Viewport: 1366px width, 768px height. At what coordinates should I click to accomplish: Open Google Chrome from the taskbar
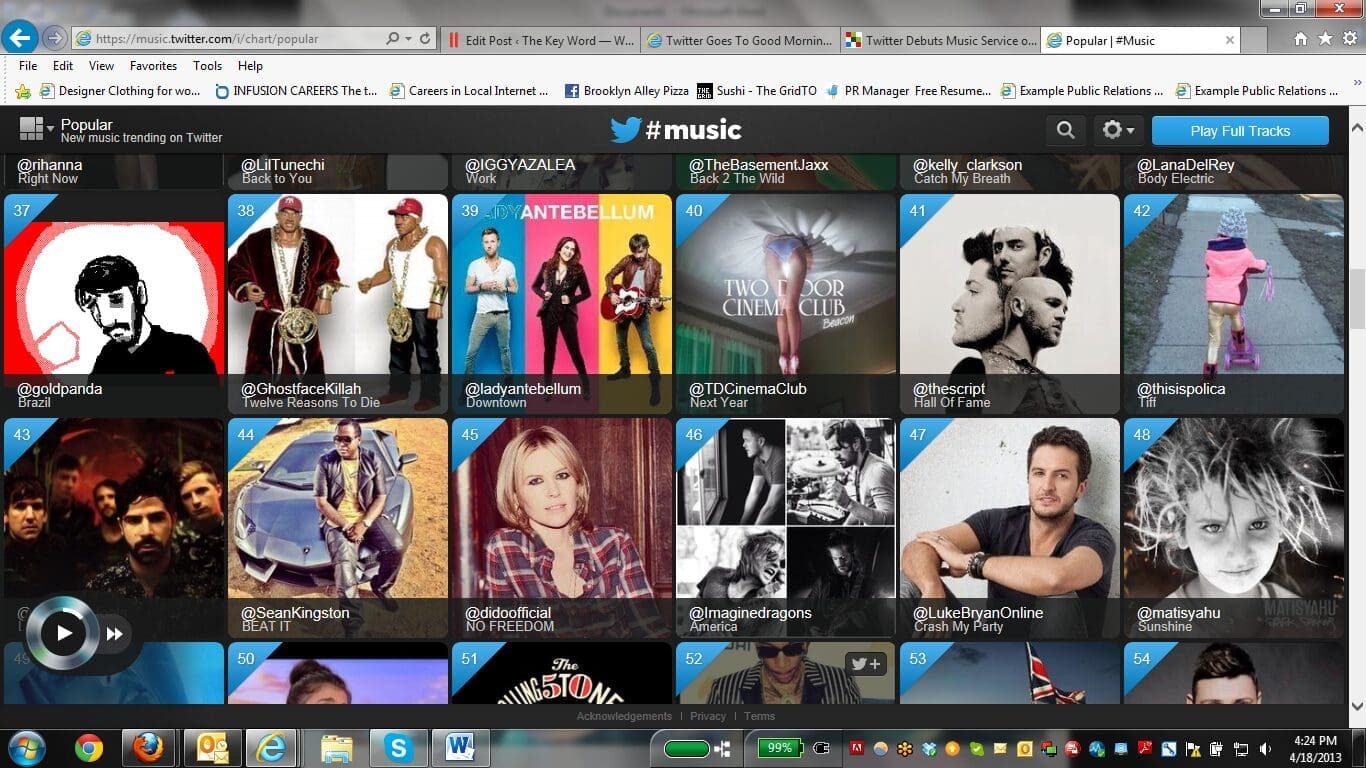pos(88,748)
